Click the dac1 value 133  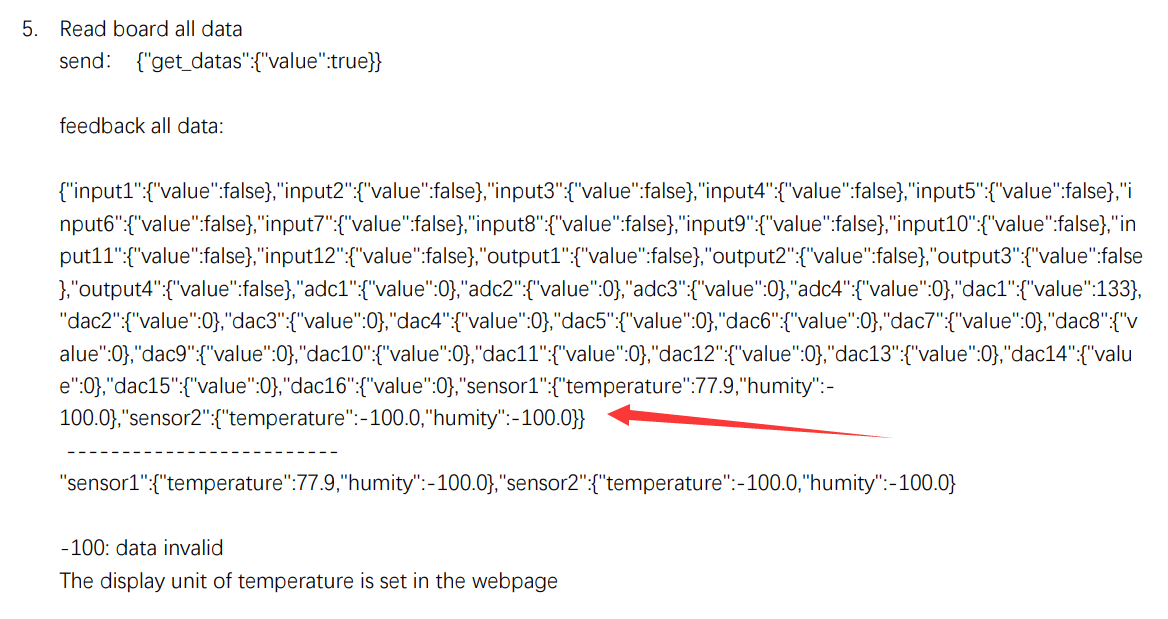(1120, 288)
